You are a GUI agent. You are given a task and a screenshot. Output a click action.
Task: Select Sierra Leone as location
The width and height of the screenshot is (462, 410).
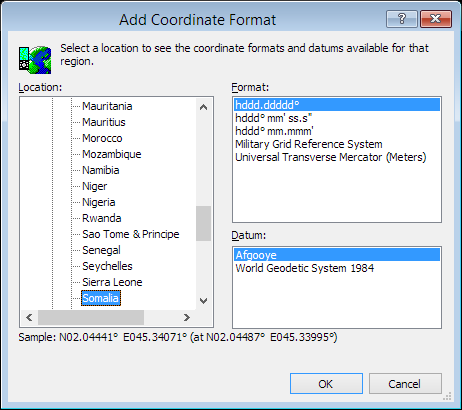(112, 282)
